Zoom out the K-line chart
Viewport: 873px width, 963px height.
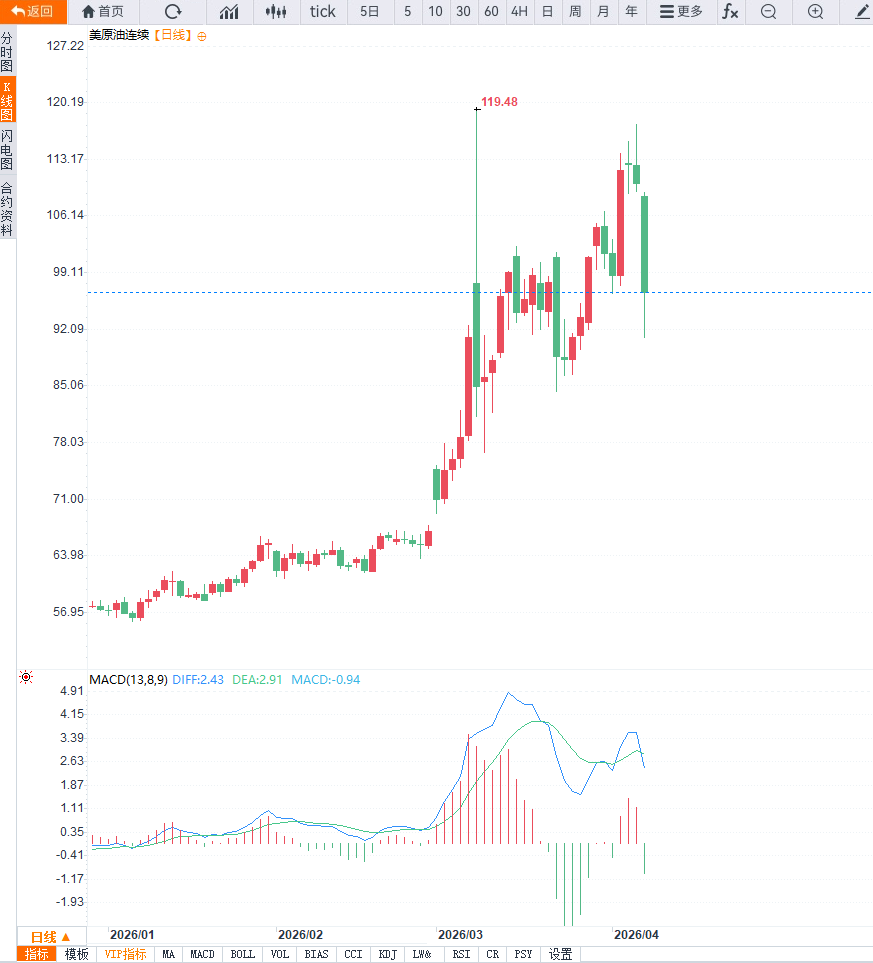click(x=768, y=12)
